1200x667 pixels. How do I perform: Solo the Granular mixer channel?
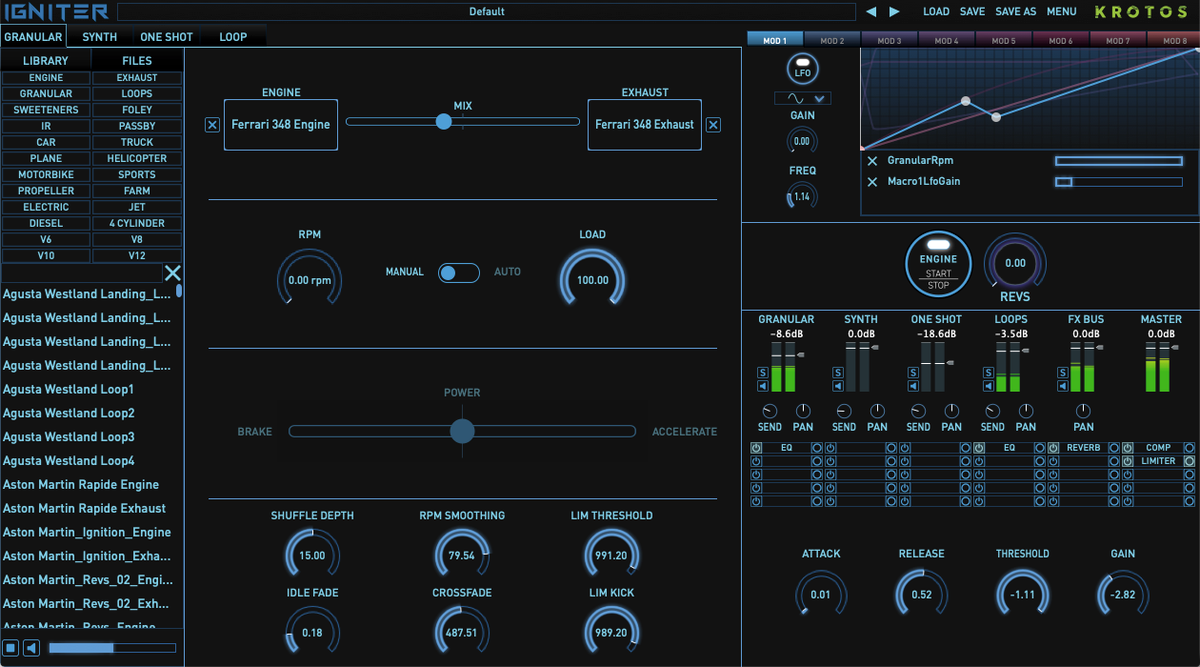[763, 373]
